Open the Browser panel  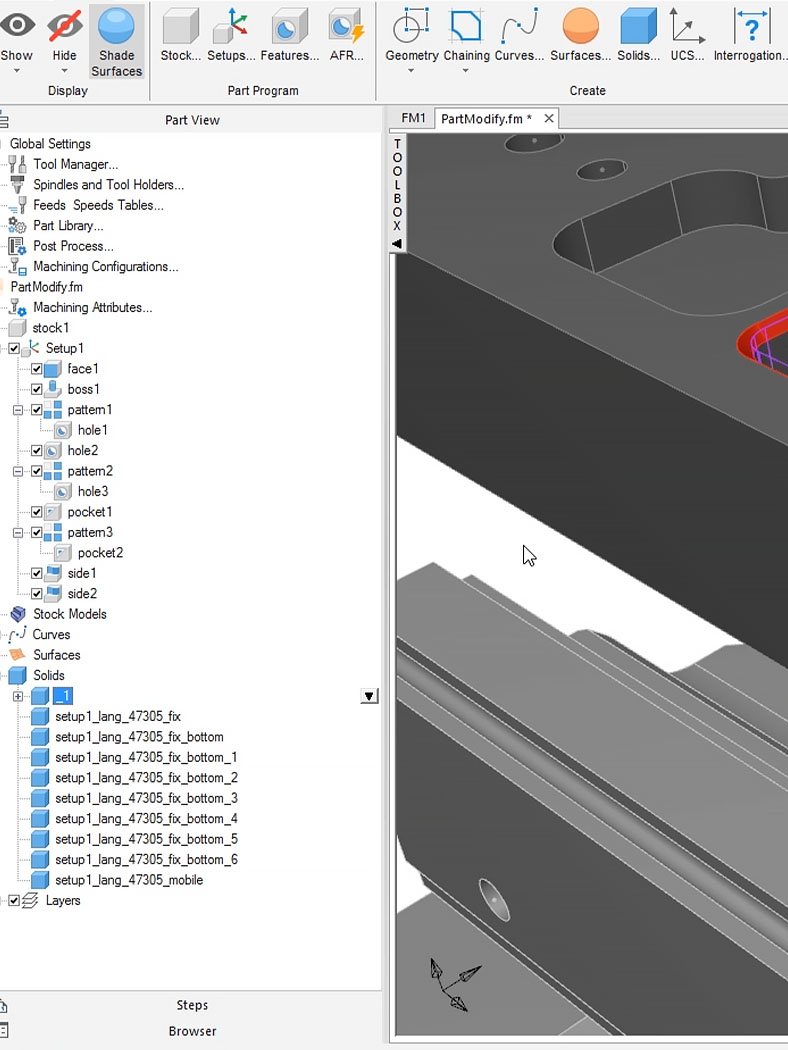(192, 1031)
